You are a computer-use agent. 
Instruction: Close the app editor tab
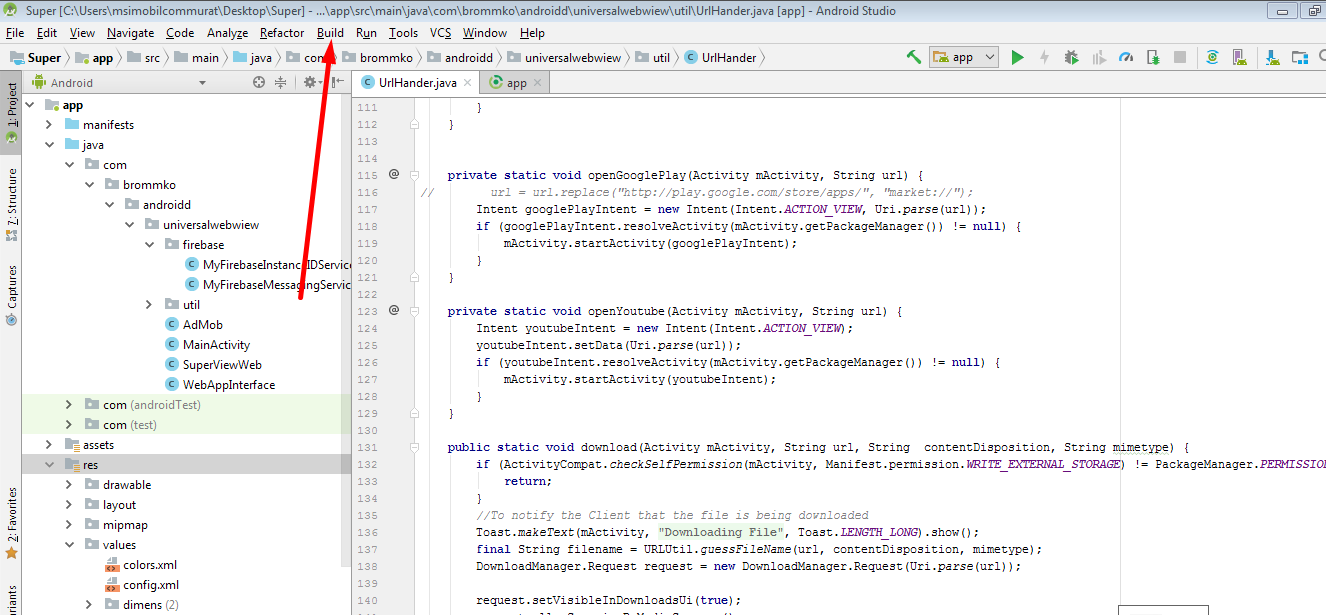537,83
